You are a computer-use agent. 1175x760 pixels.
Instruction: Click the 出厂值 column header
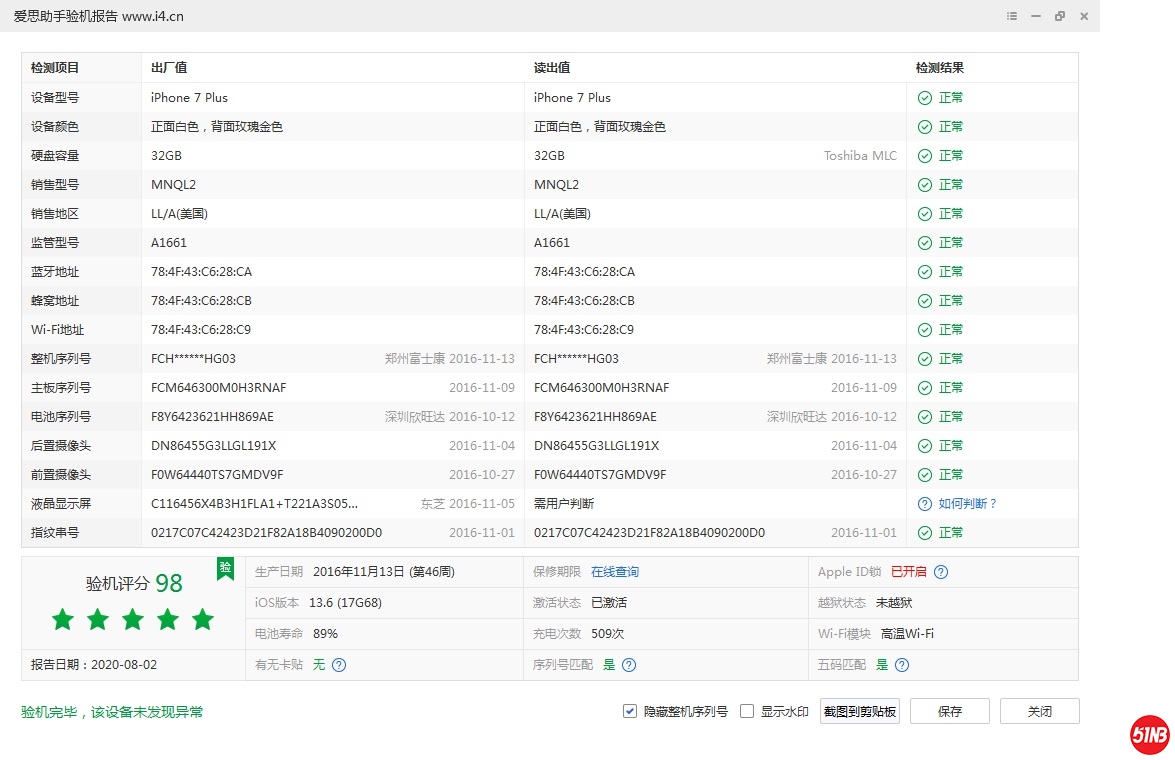point(169,68)
